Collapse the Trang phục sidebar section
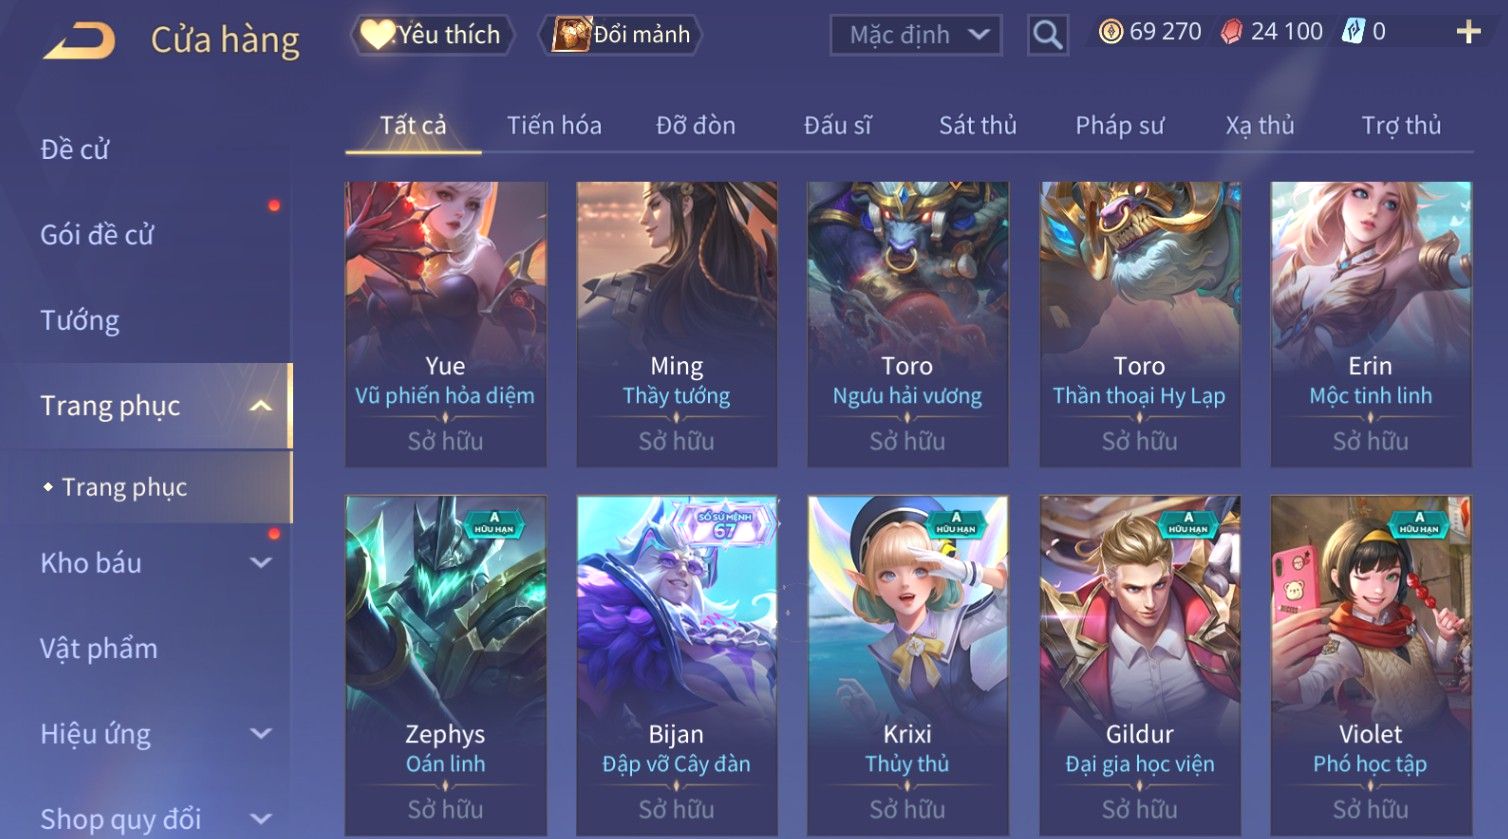This screenshot has height=839, width=1508. coord(261,406)
